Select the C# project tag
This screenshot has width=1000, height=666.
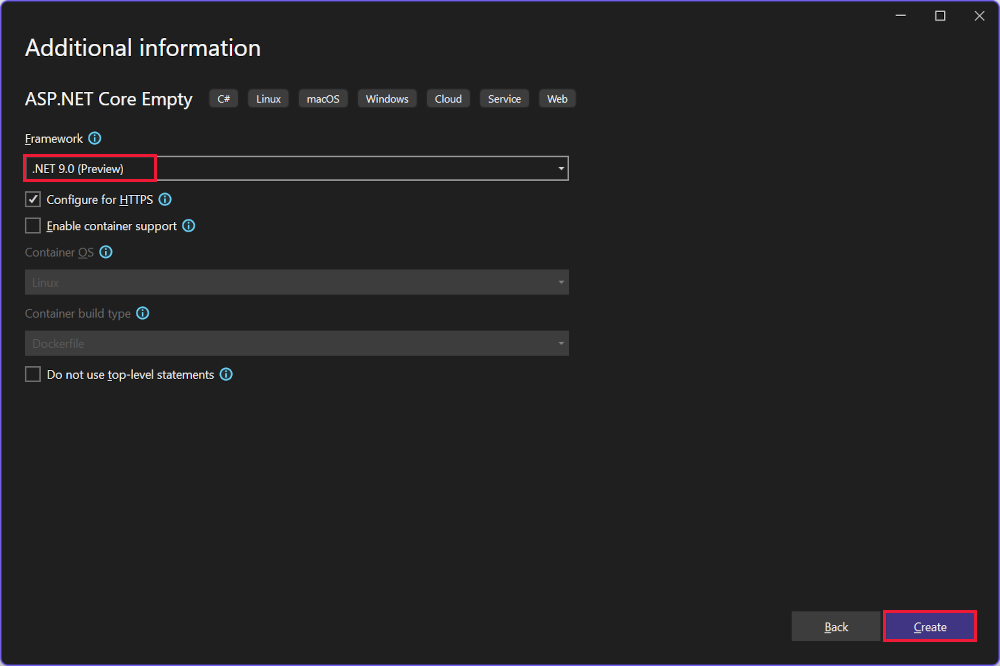(223, 98)
